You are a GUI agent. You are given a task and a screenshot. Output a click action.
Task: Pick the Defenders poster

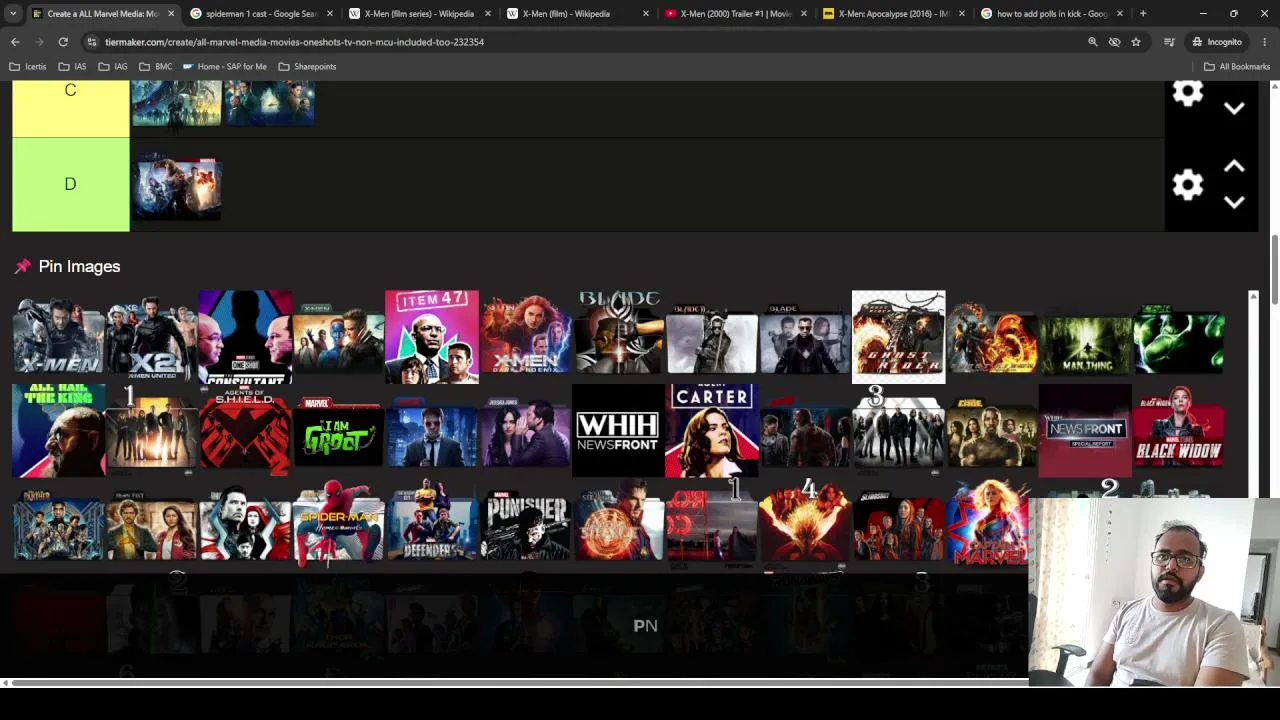tap(432, 523)
